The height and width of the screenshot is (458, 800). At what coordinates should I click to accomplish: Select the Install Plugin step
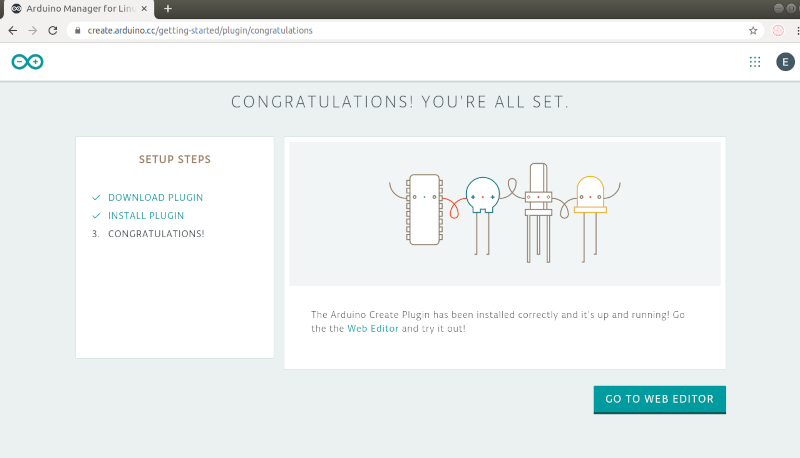click(x=146, y=216)
